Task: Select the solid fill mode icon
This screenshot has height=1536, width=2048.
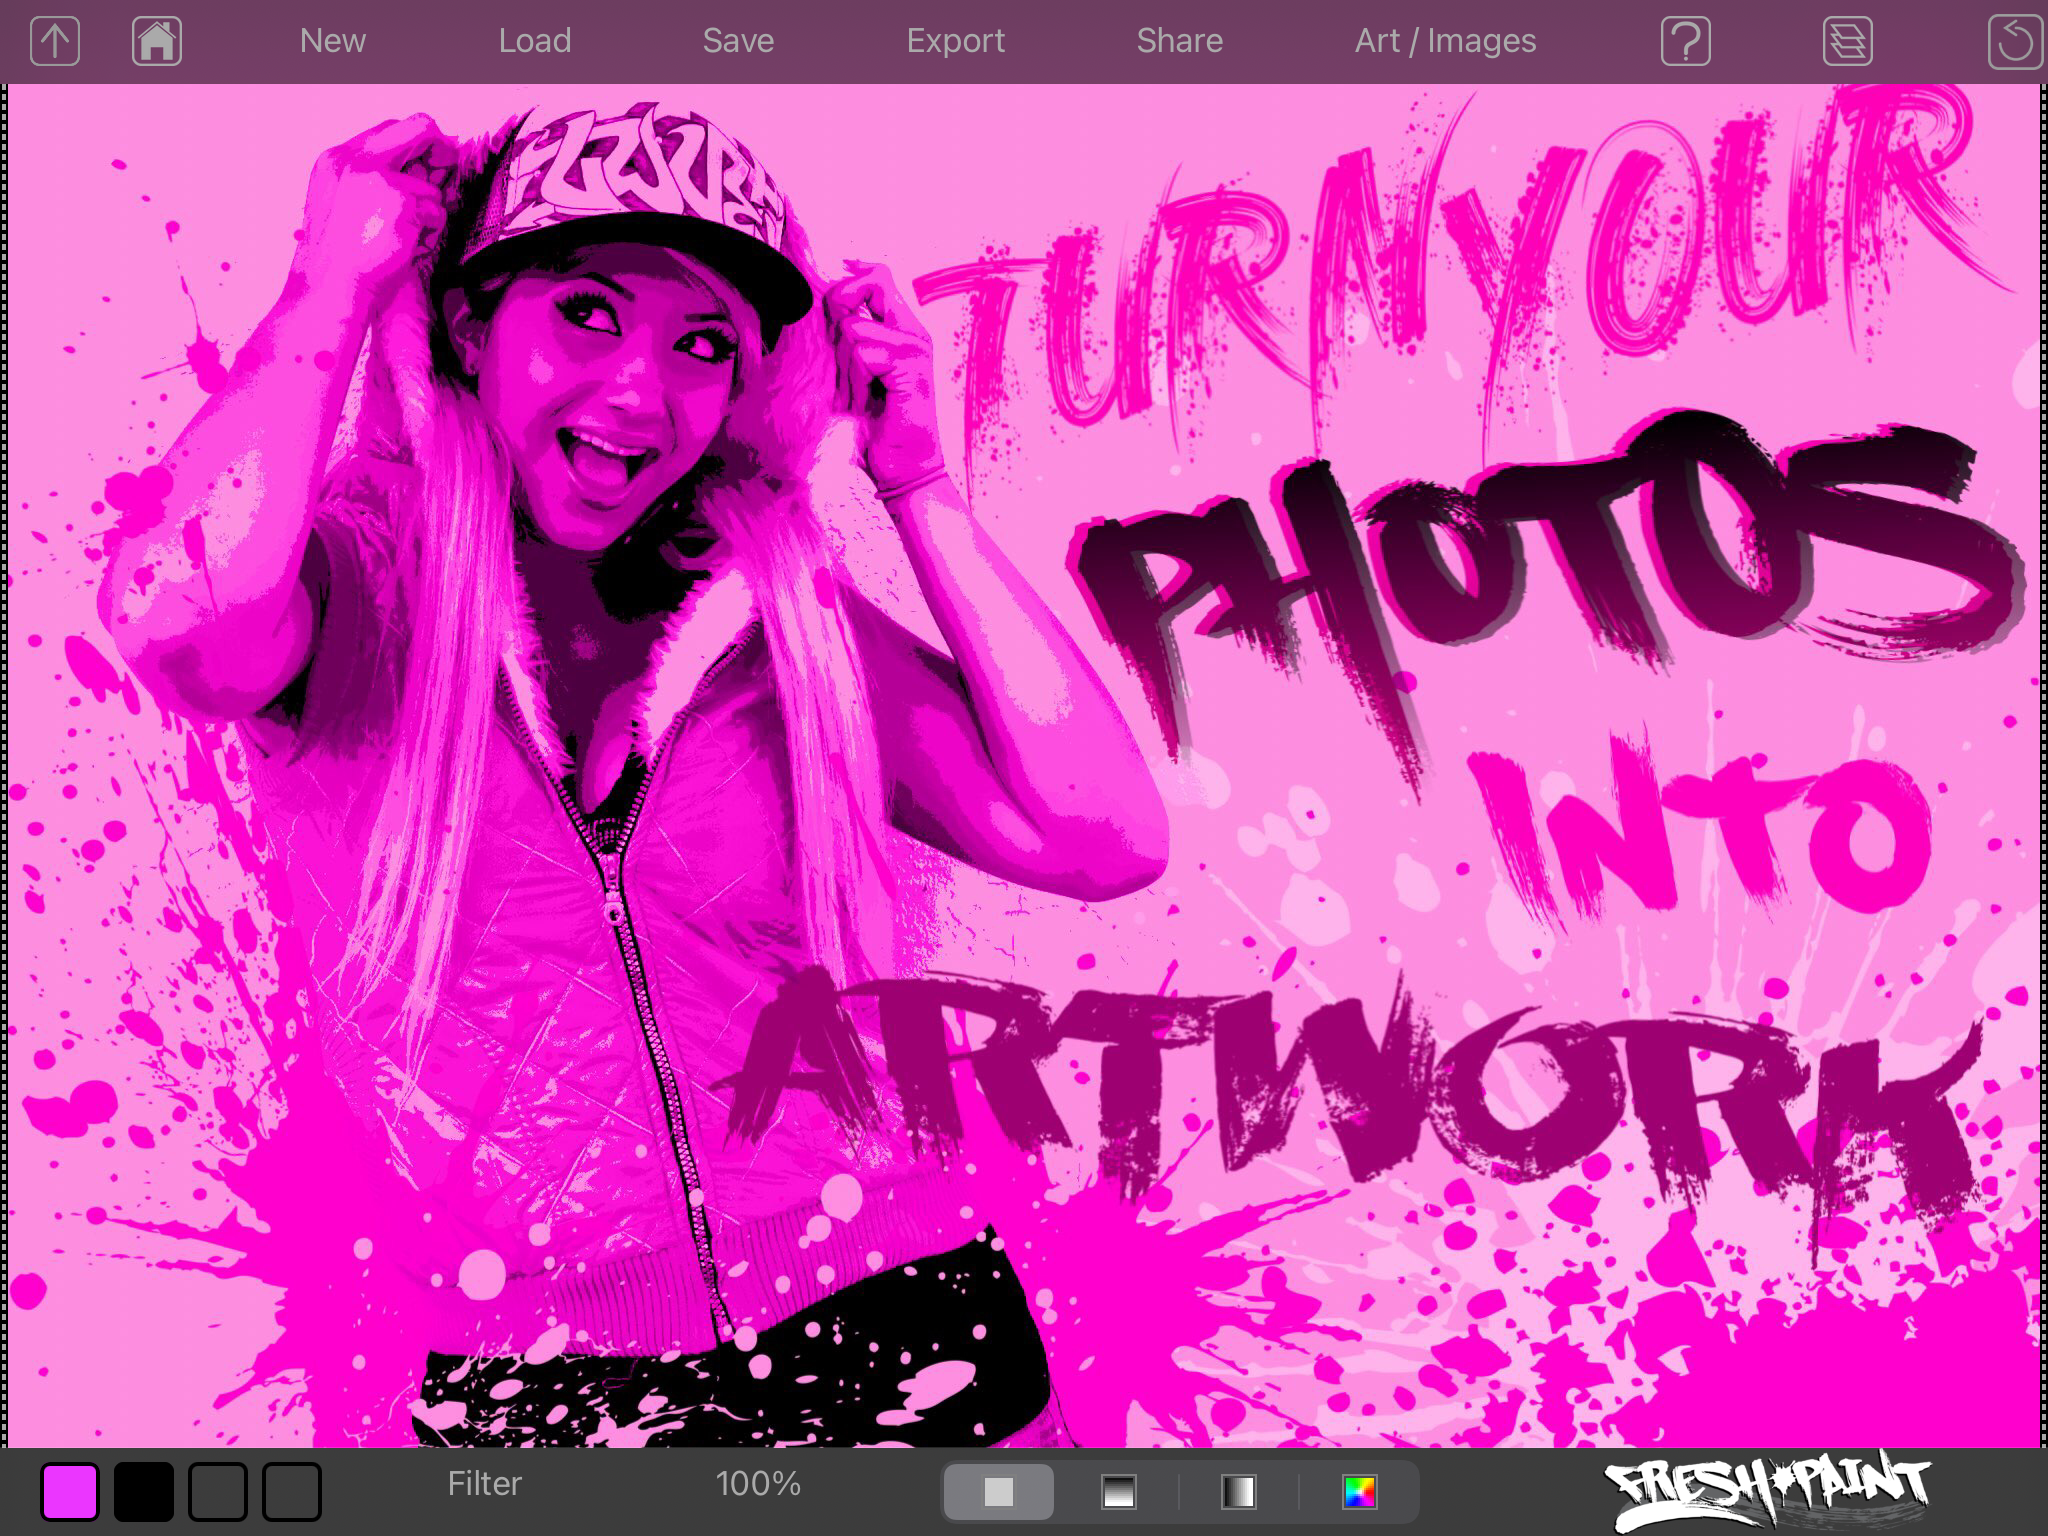Action: [998, 1492]
